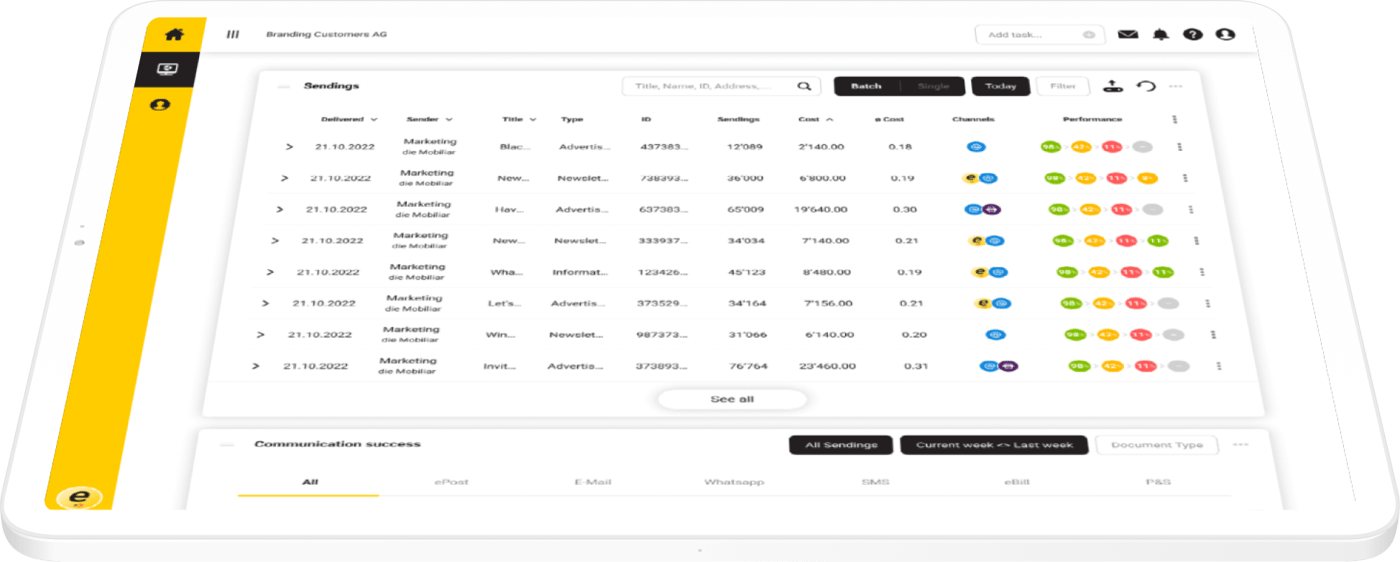The image size is (1400, 562).
Task: Open the three-dot menu of Sendings panel
Action: pos(1176,86)
